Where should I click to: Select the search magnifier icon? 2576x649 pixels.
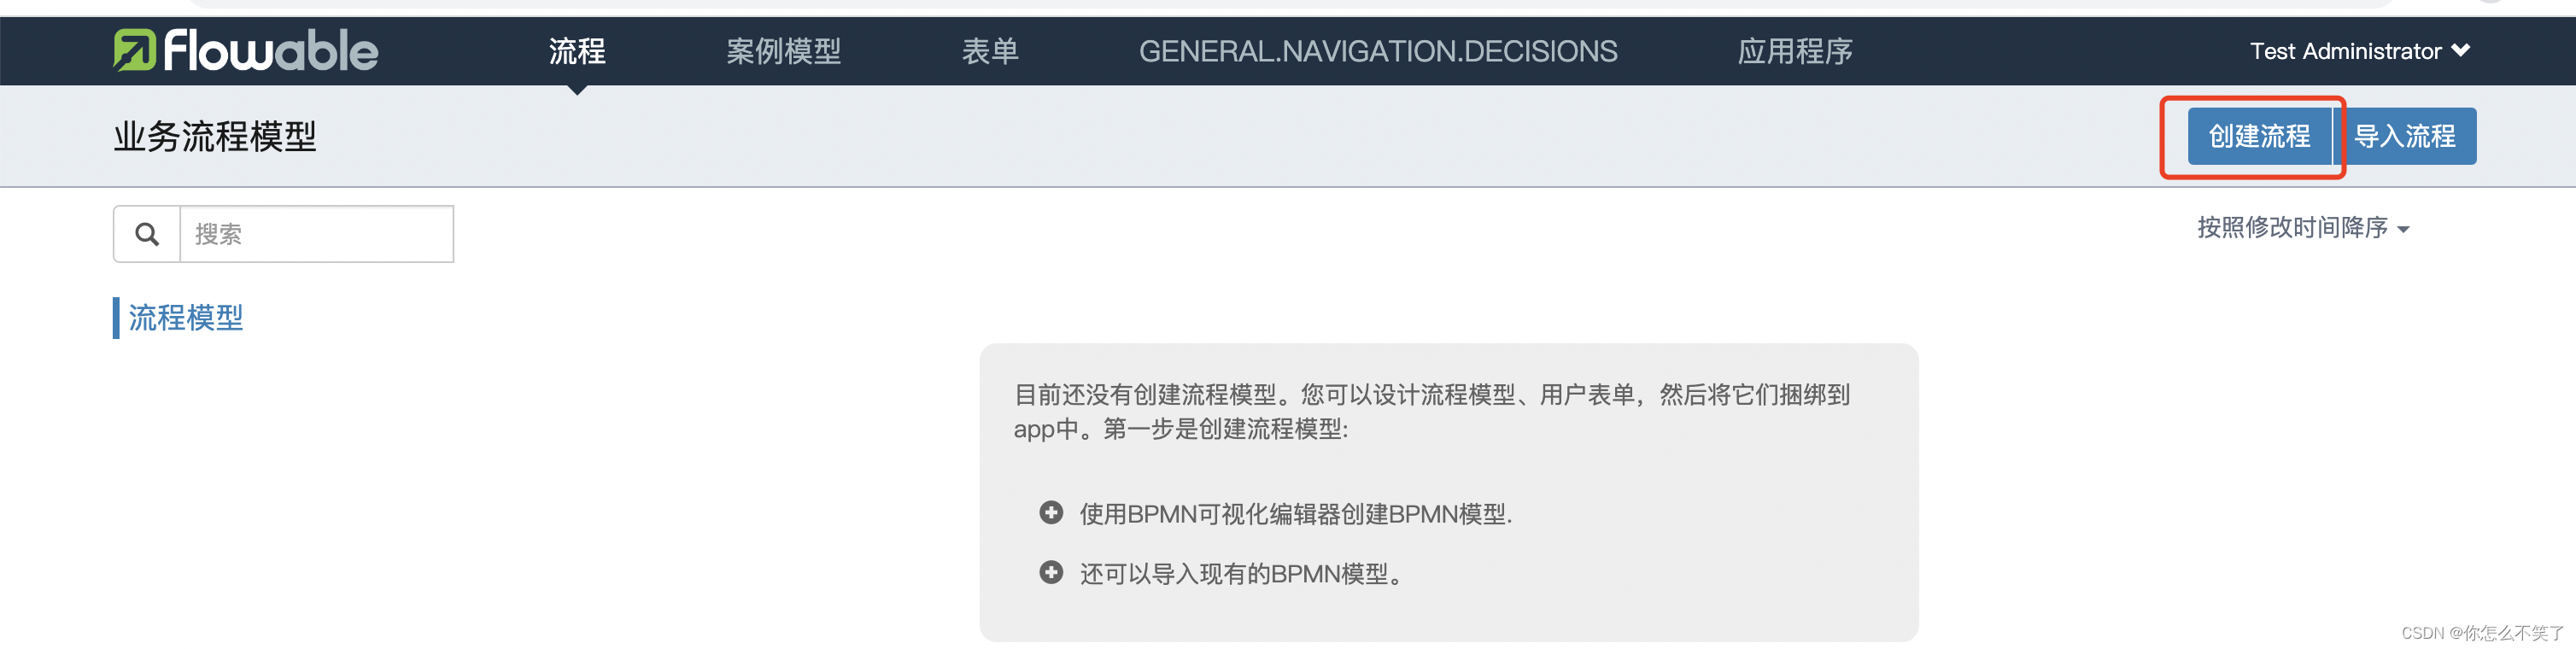(x=147, y=233)
